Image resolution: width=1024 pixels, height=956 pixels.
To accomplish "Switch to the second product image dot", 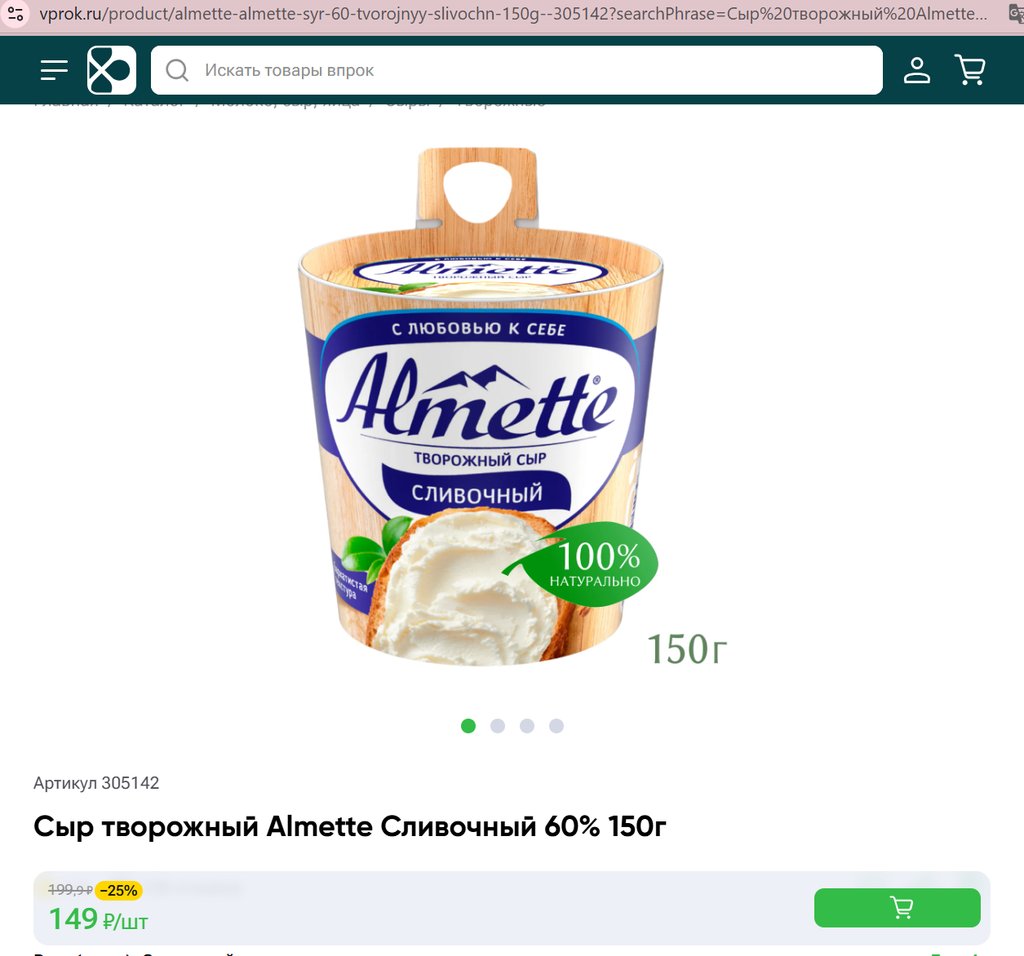I will coord(497,726).
